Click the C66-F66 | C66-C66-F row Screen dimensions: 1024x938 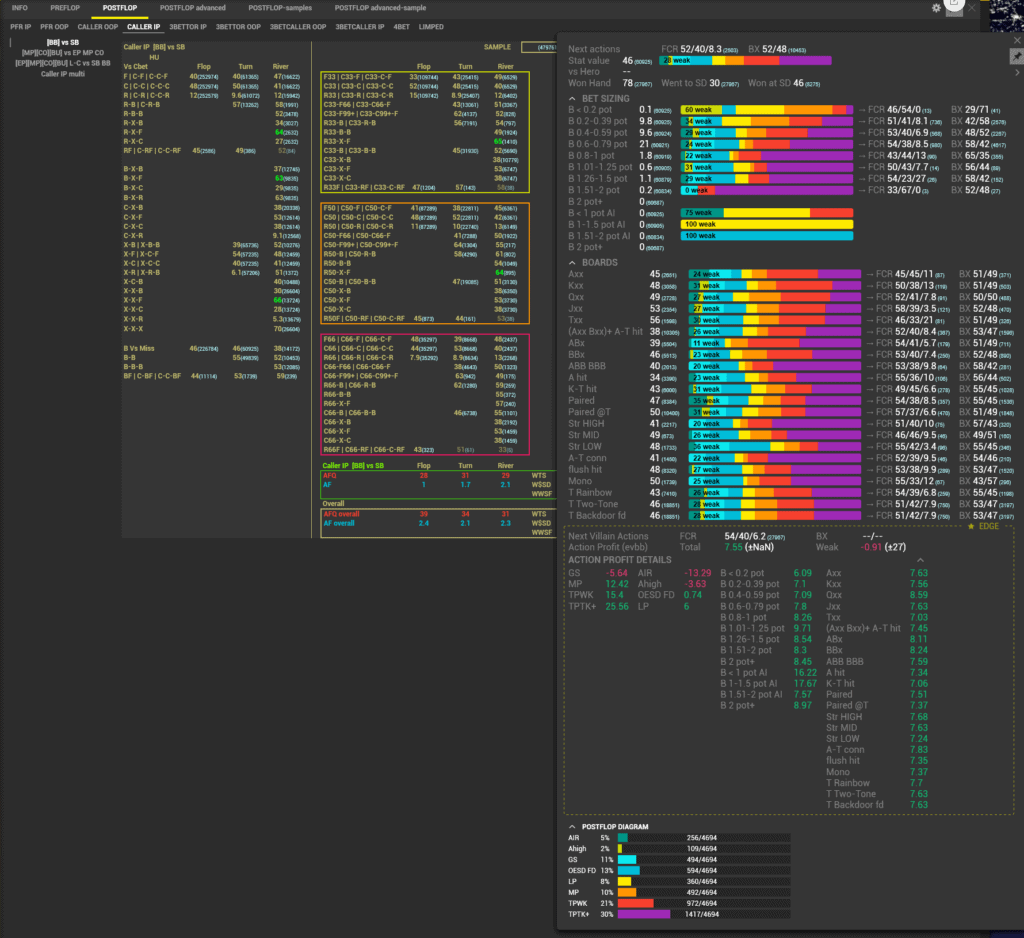(x=422, y=367)
